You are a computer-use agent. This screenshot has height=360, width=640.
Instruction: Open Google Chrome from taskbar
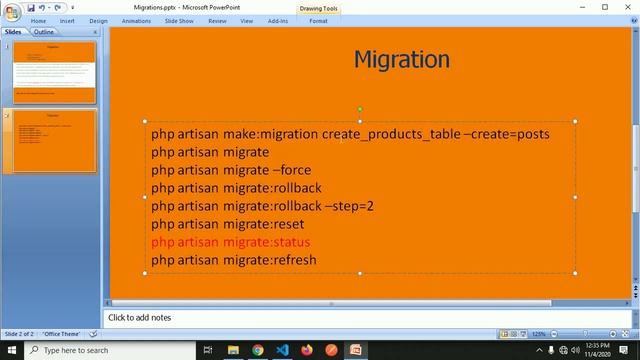click(x=258, y=350)
